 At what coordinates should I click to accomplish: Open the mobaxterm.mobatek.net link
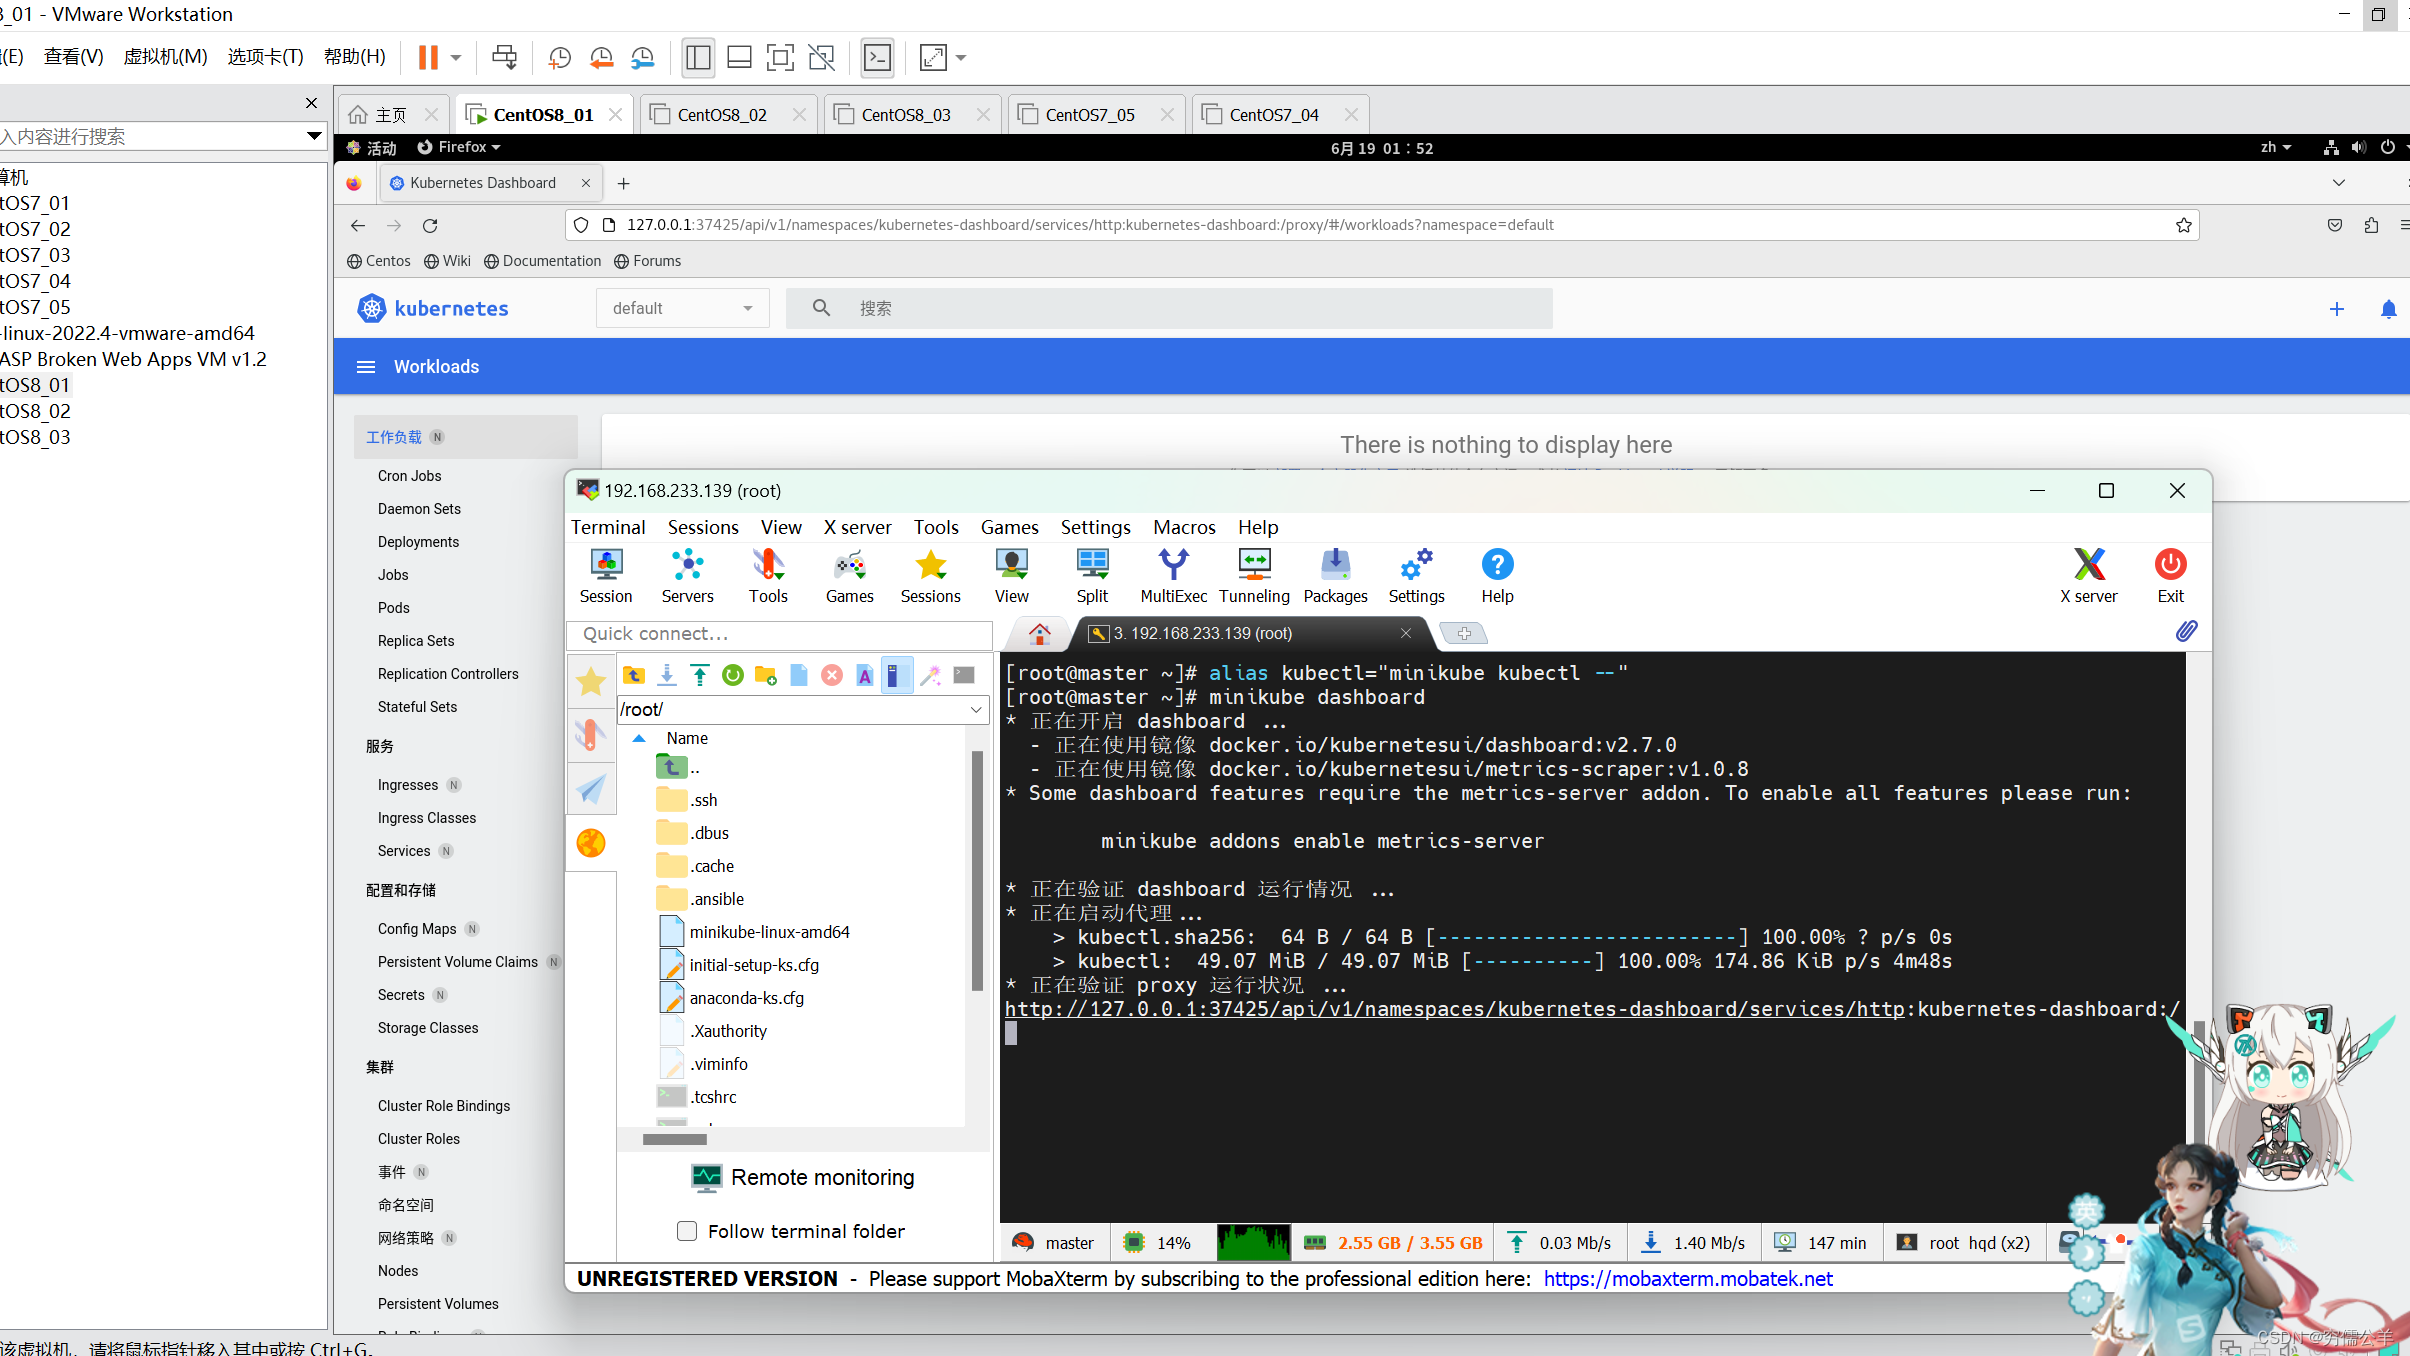click(1688, 1279)
